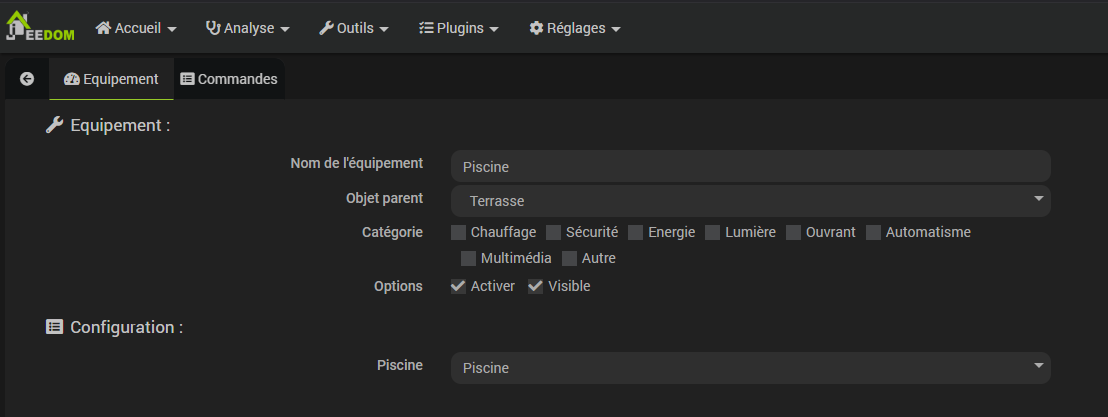Screen dimensions: 1108x417
Task: Open the Piscine configuration dropdown
Action: click(750, 368)
